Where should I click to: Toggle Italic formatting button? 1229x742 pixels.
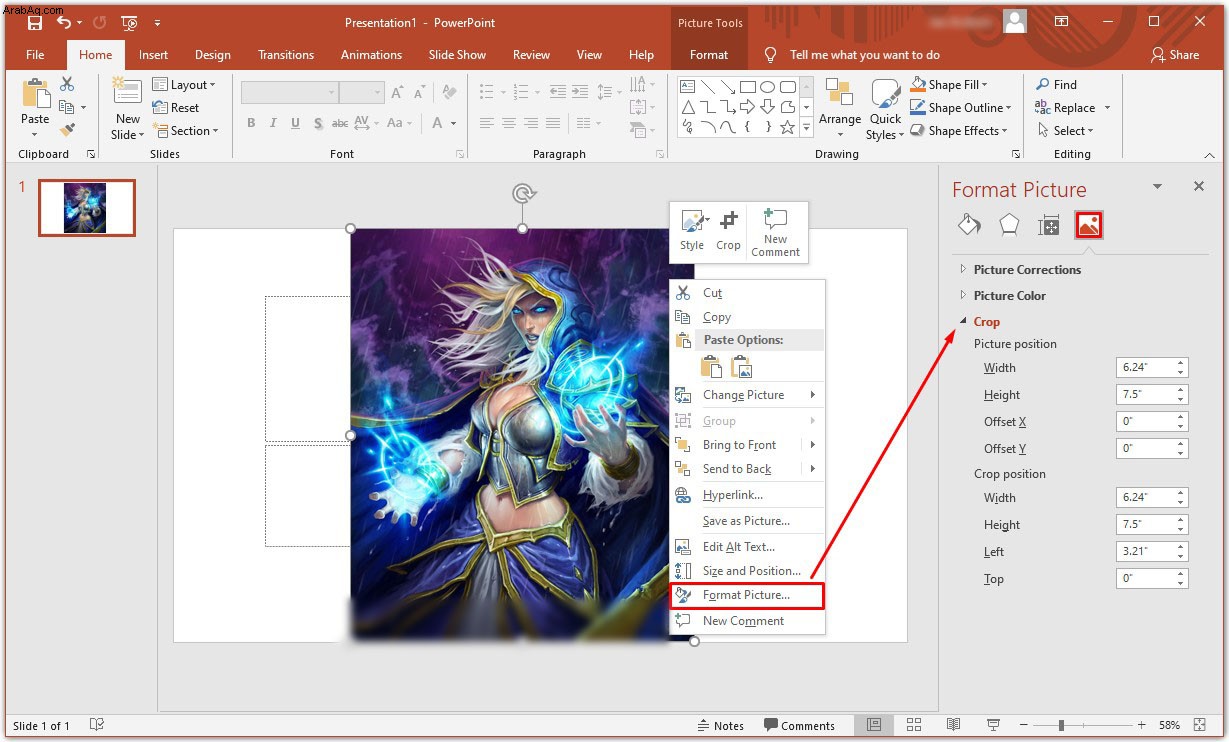pos(273,123)
